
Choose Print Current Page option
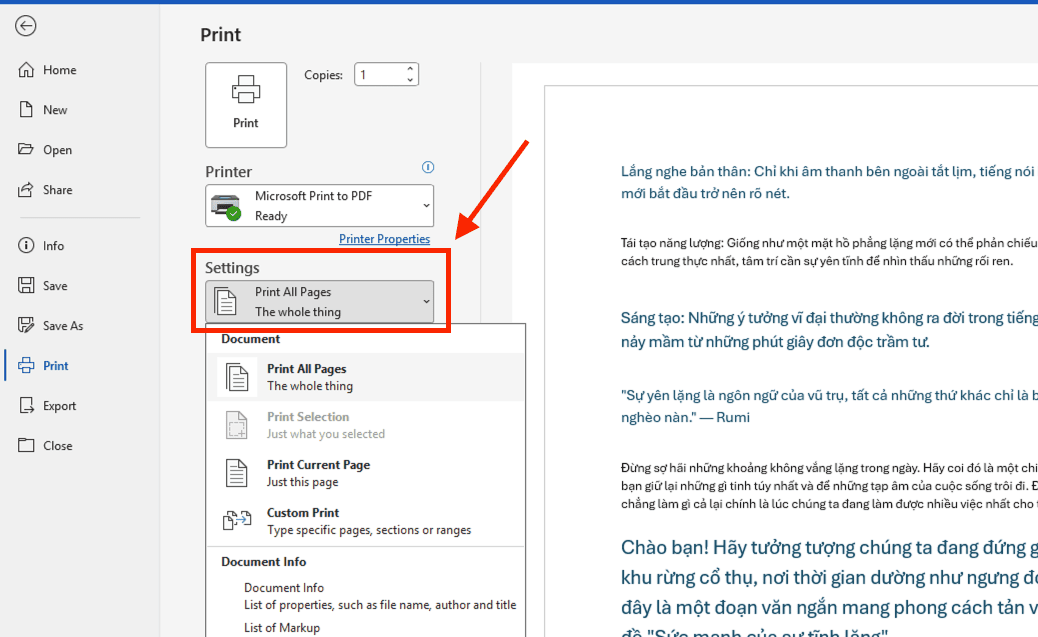pos(366,473)
